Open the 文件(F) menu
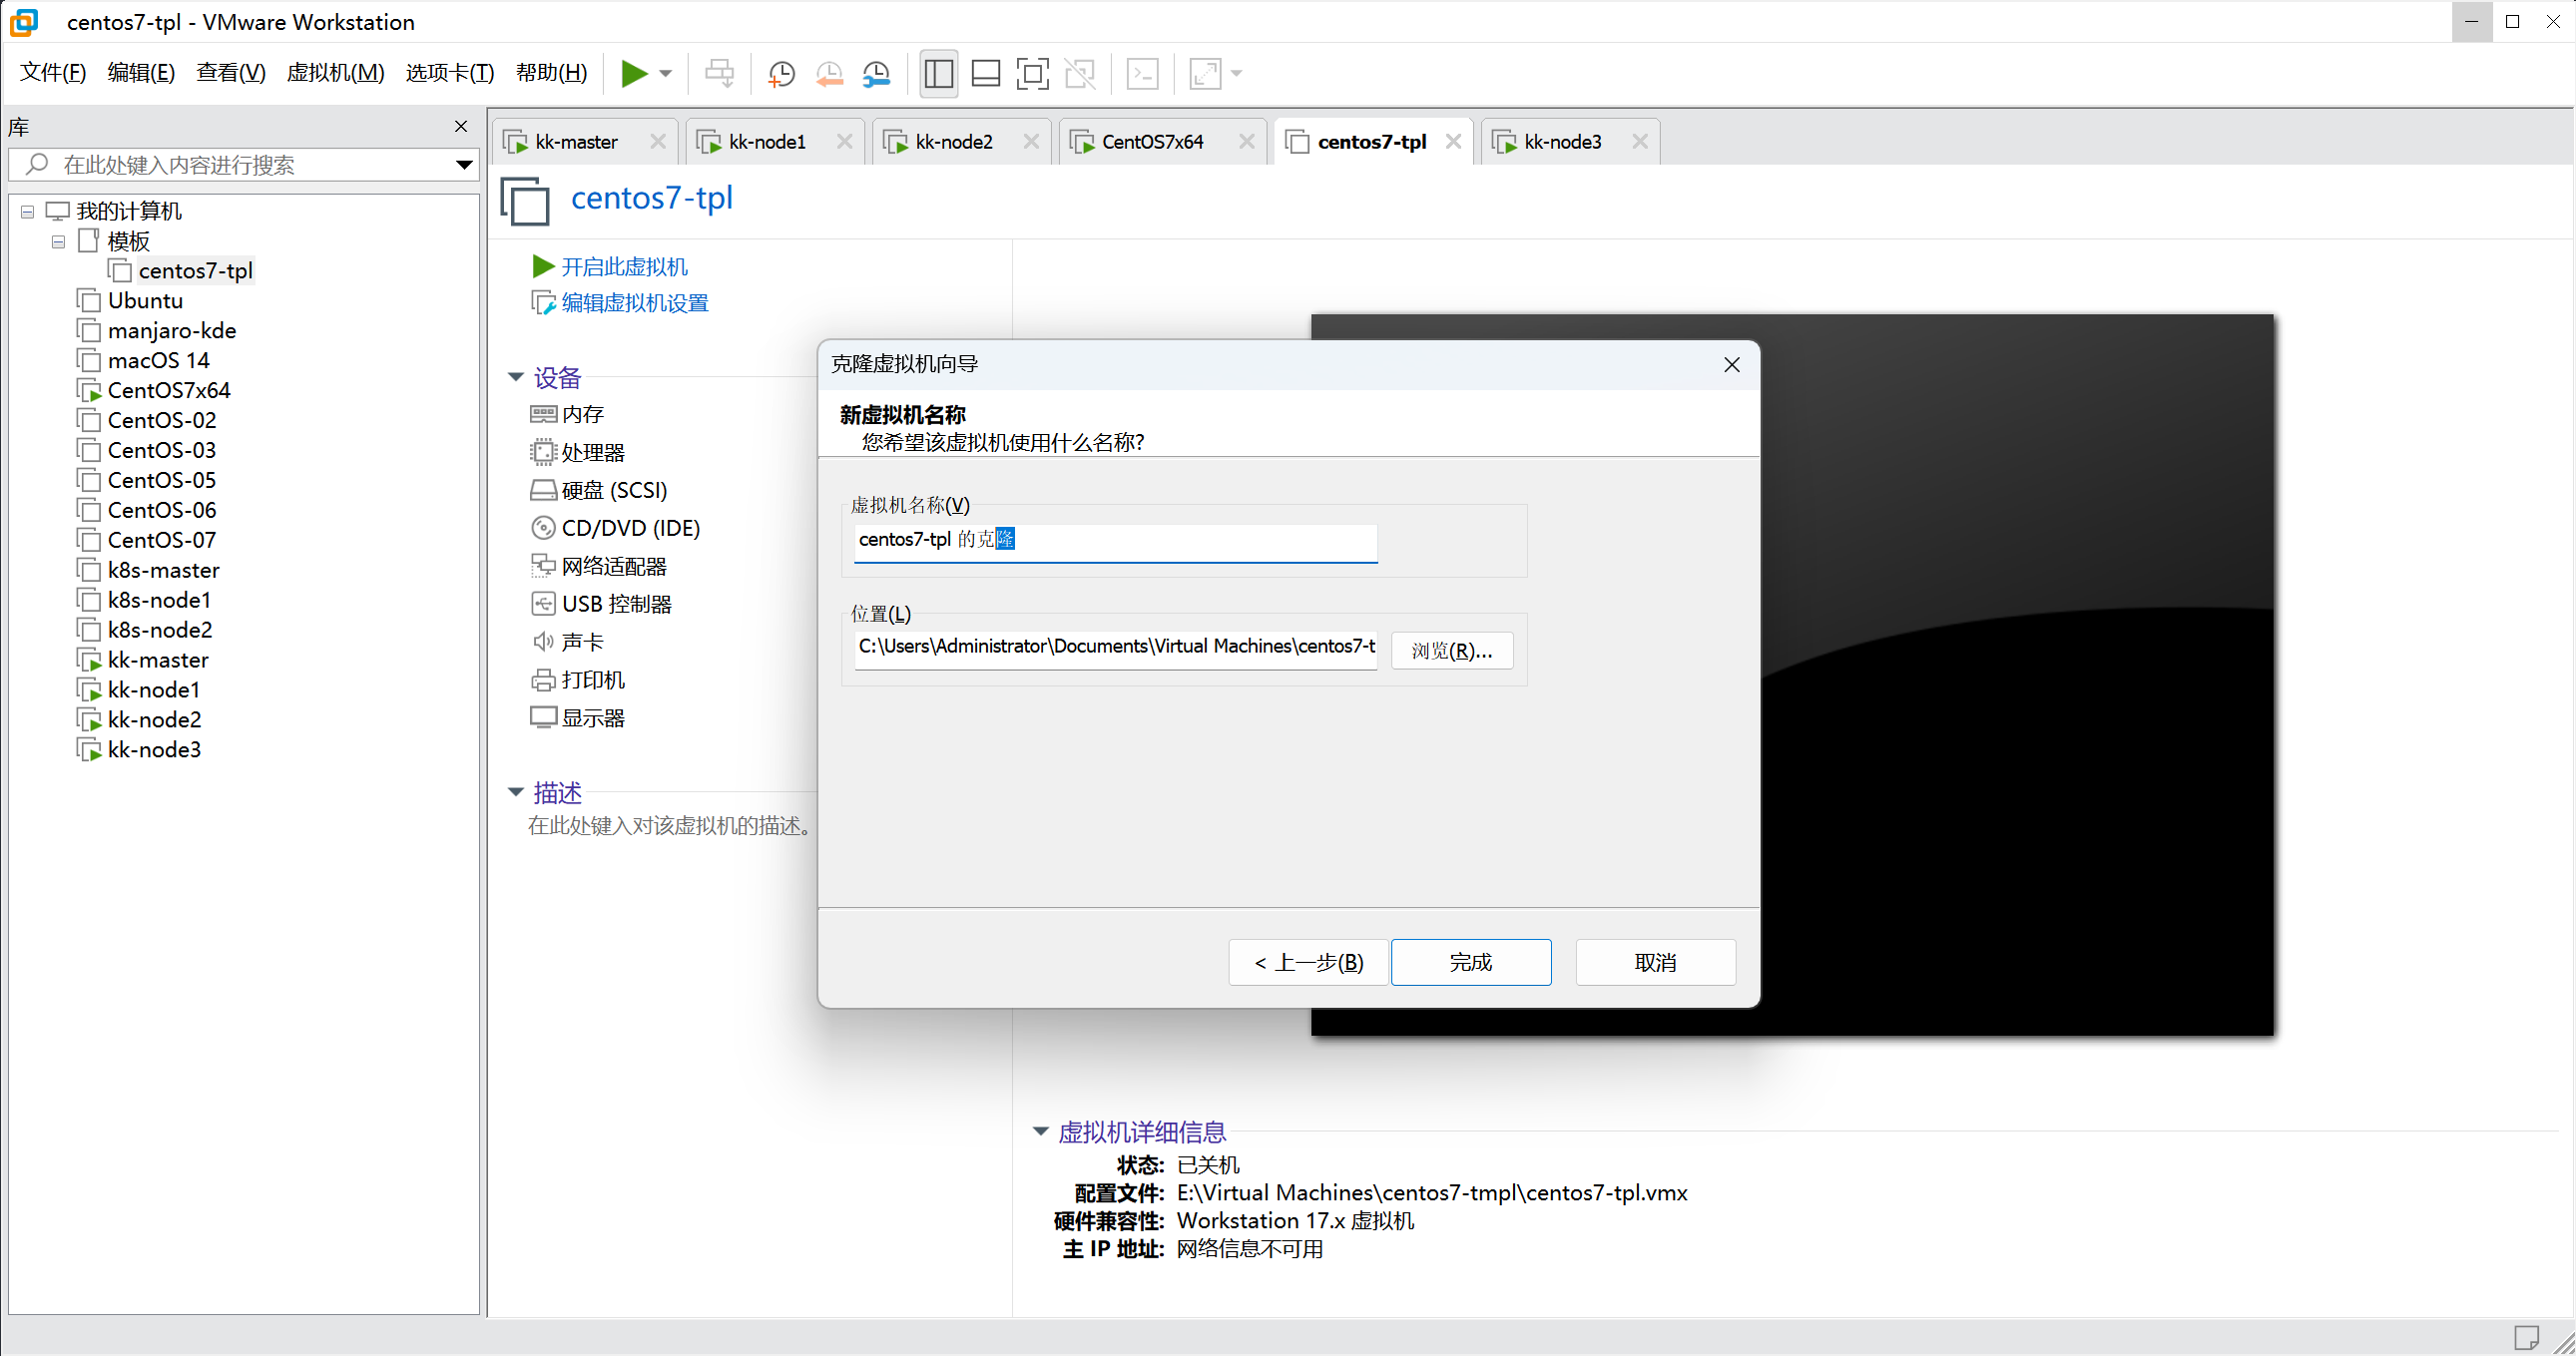Viewport: 2576px width, 1356px height. [x=52, y=73]
